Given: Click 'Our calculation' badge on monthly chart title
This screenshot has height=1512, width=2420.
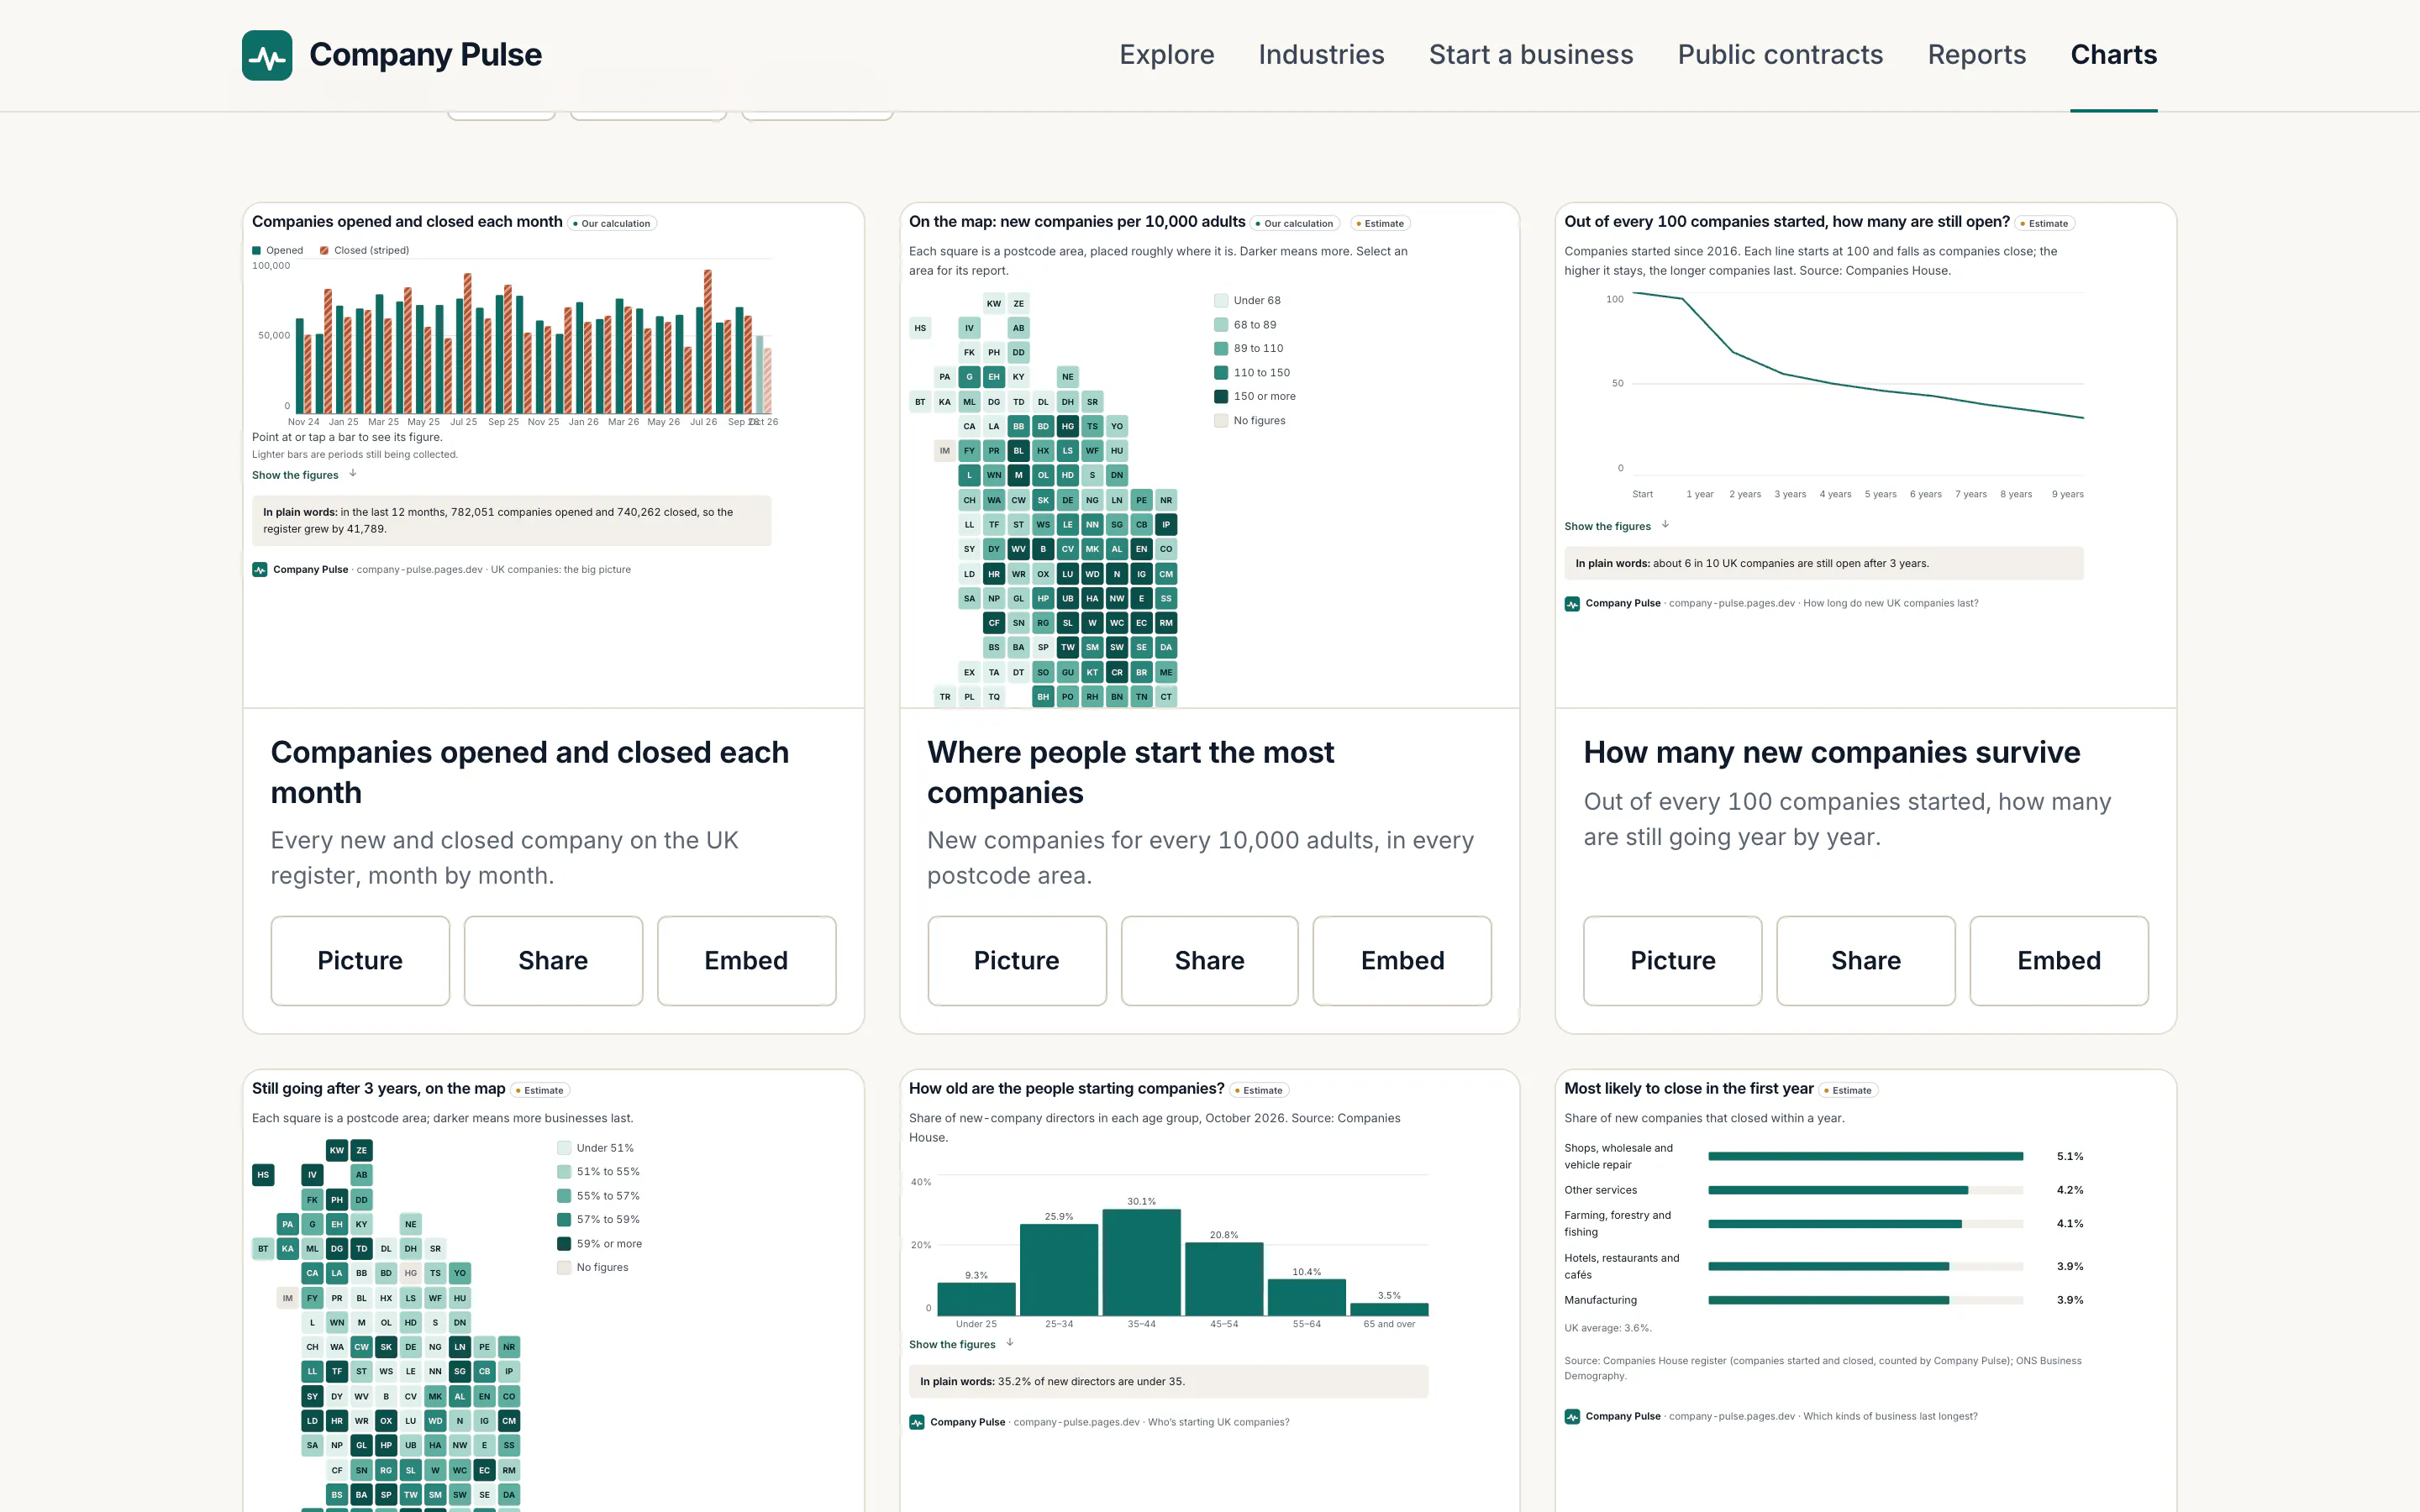Looking at the screenshot, I should click(x=613, y=223).
